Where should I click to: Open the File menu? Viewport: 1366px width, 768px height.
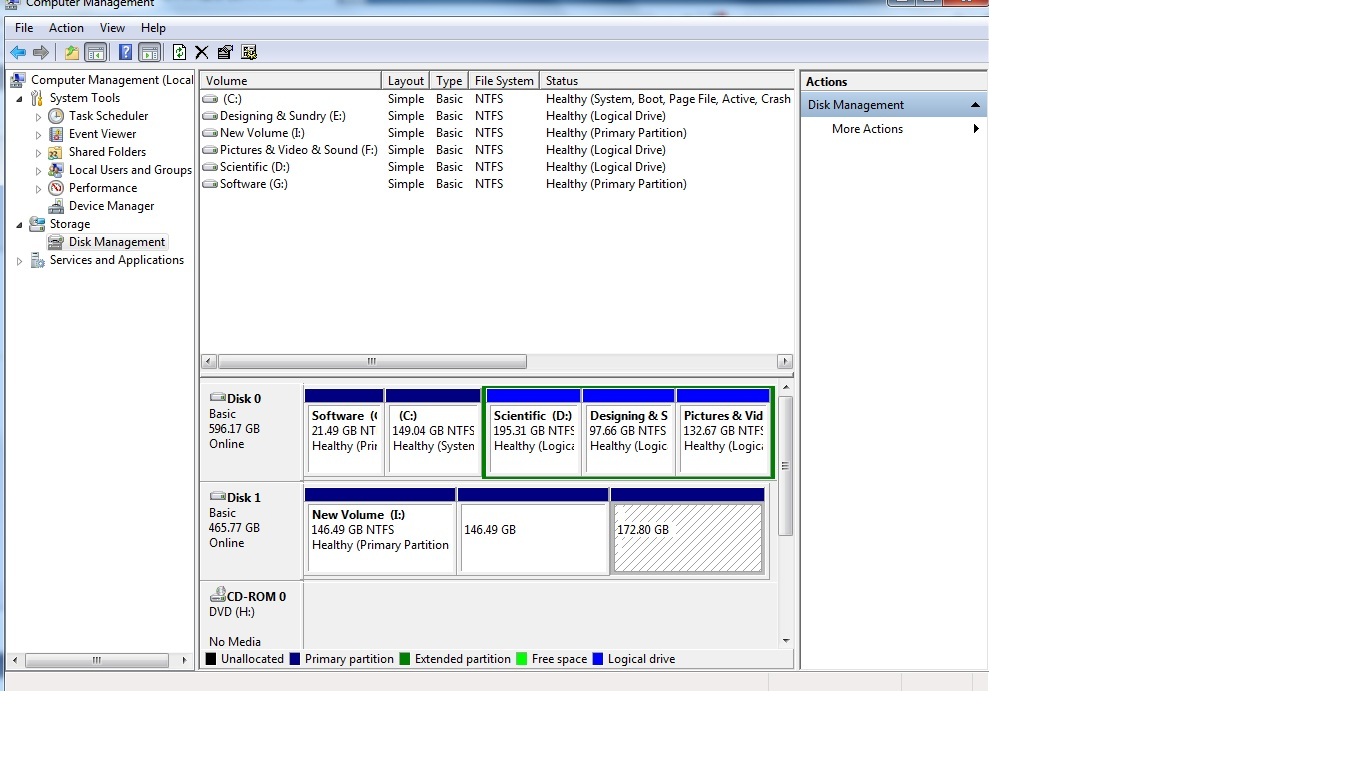[24, 28]
